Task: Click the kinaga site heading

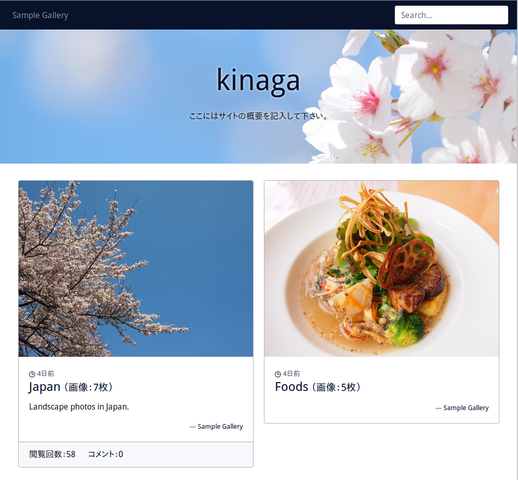Action: pos(258,80)
